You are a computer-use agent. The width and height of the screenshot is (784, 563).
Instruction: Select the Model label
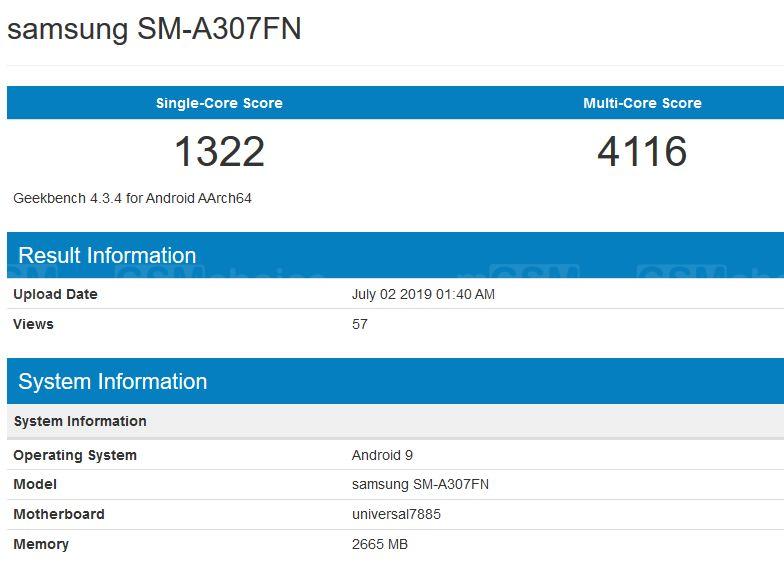pos(35,484)
